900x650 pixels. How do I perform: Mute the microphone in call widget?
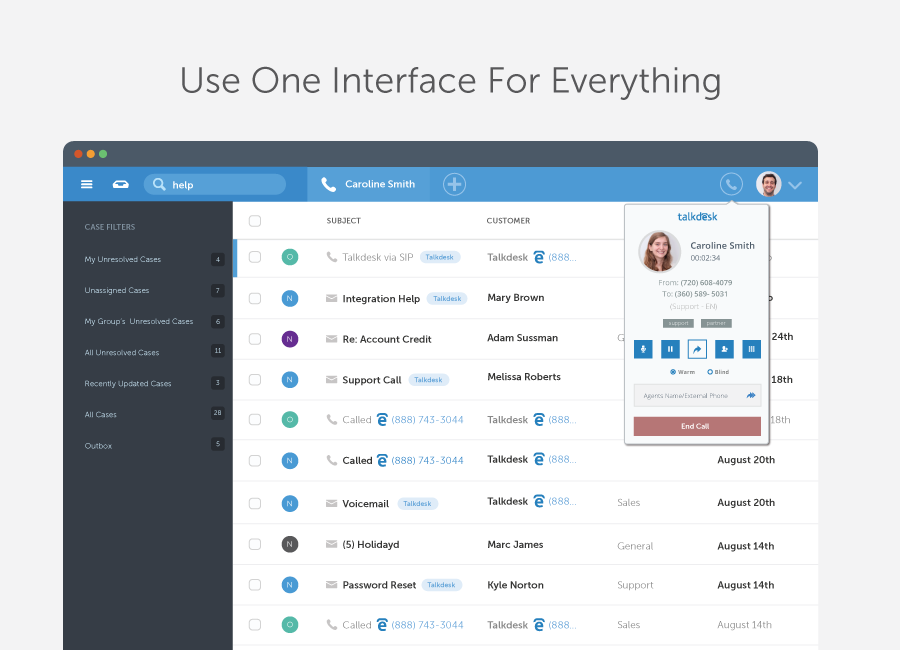[643, 349]
